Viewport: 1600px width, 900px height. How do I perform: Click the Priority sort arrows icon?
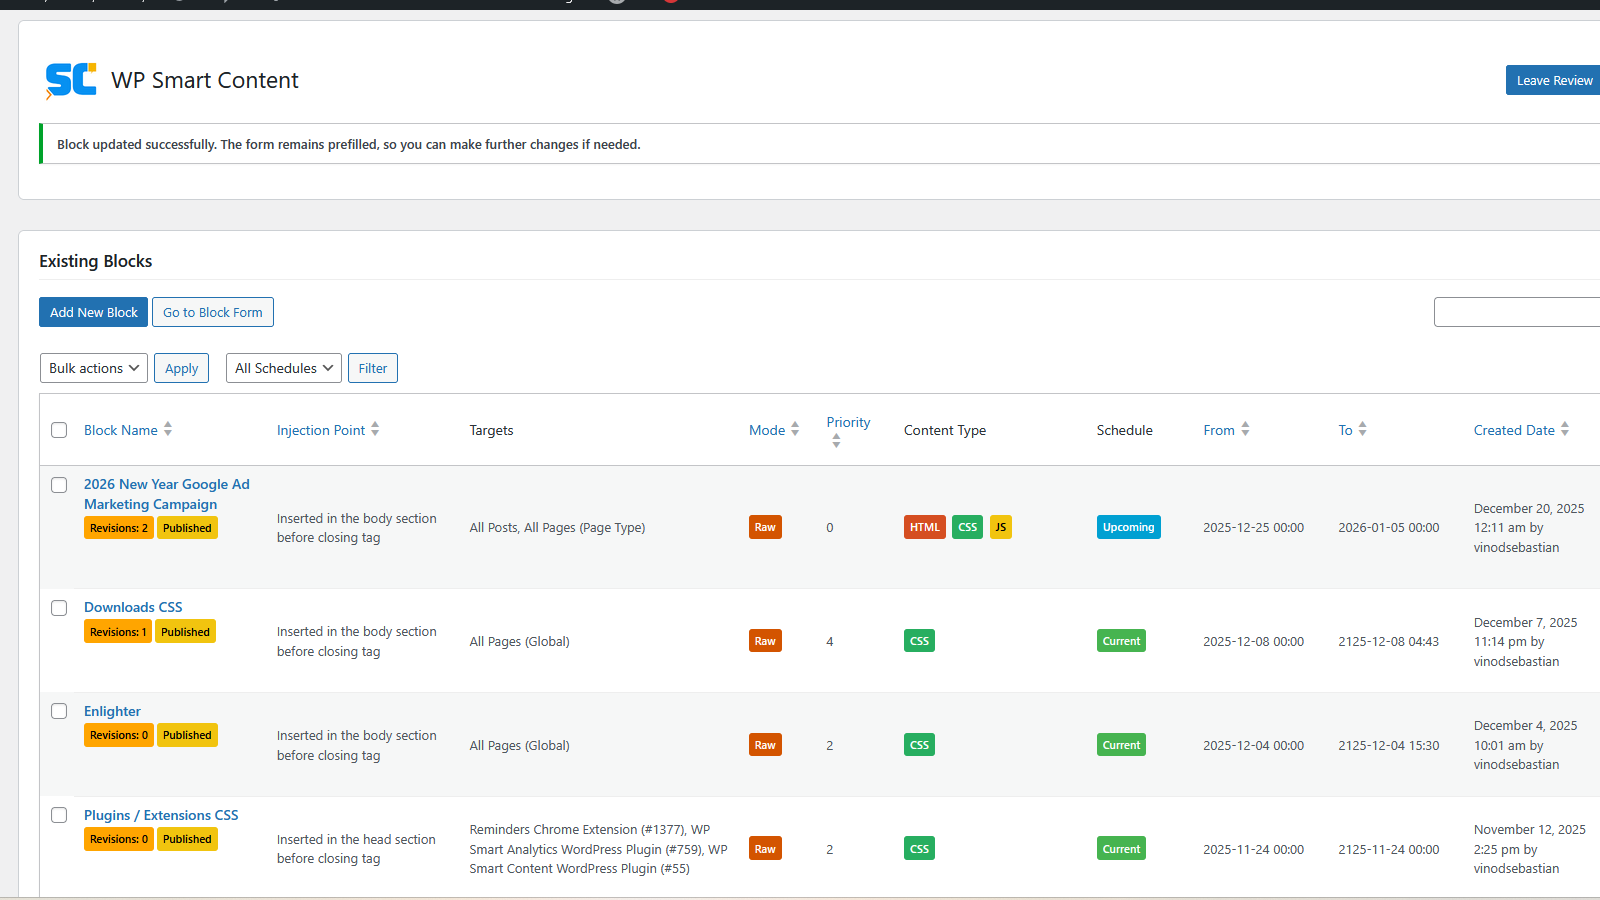coord(836,441)
